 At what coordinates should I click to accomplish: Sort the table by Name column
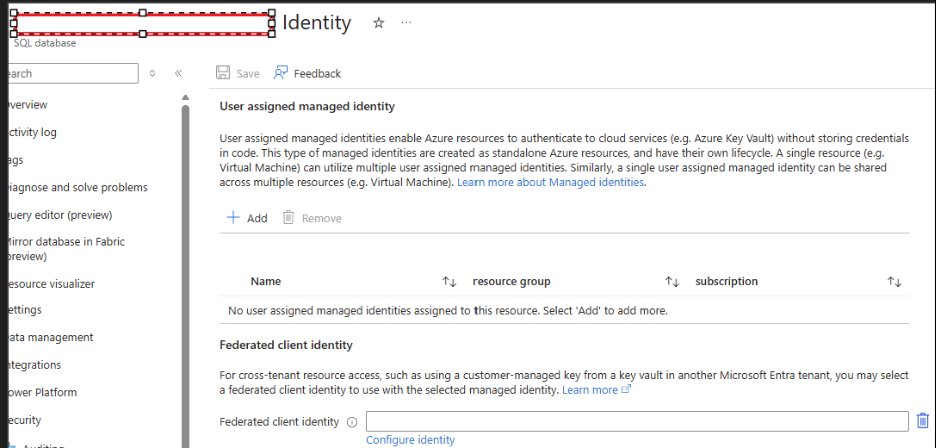coord(449,282)
